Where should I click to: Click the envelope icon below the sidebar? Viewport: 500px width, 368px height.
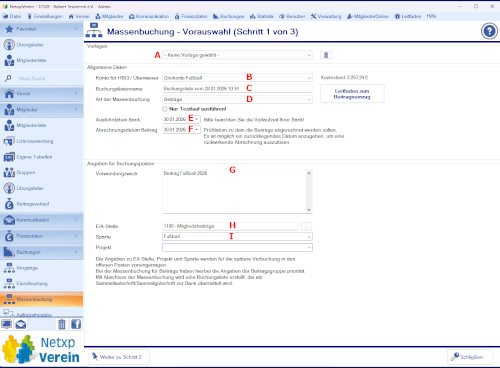coord(21,324)
